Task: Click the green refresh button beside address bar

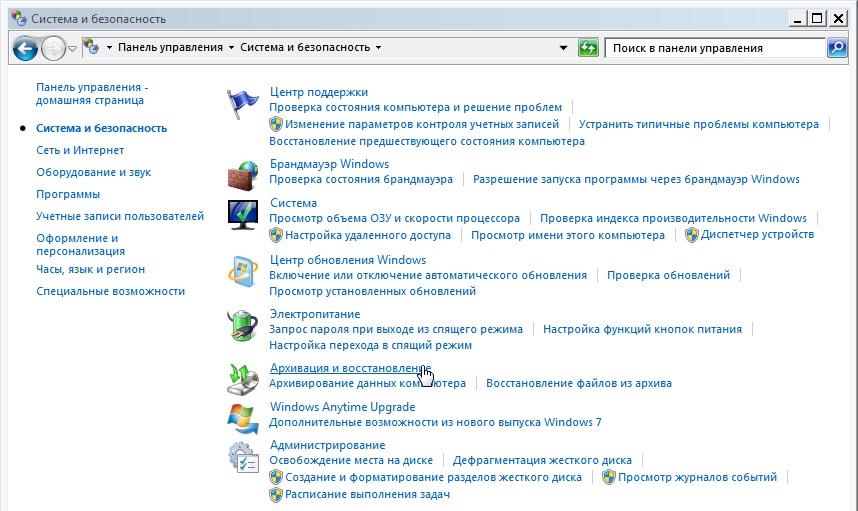Action: (588, 47)
